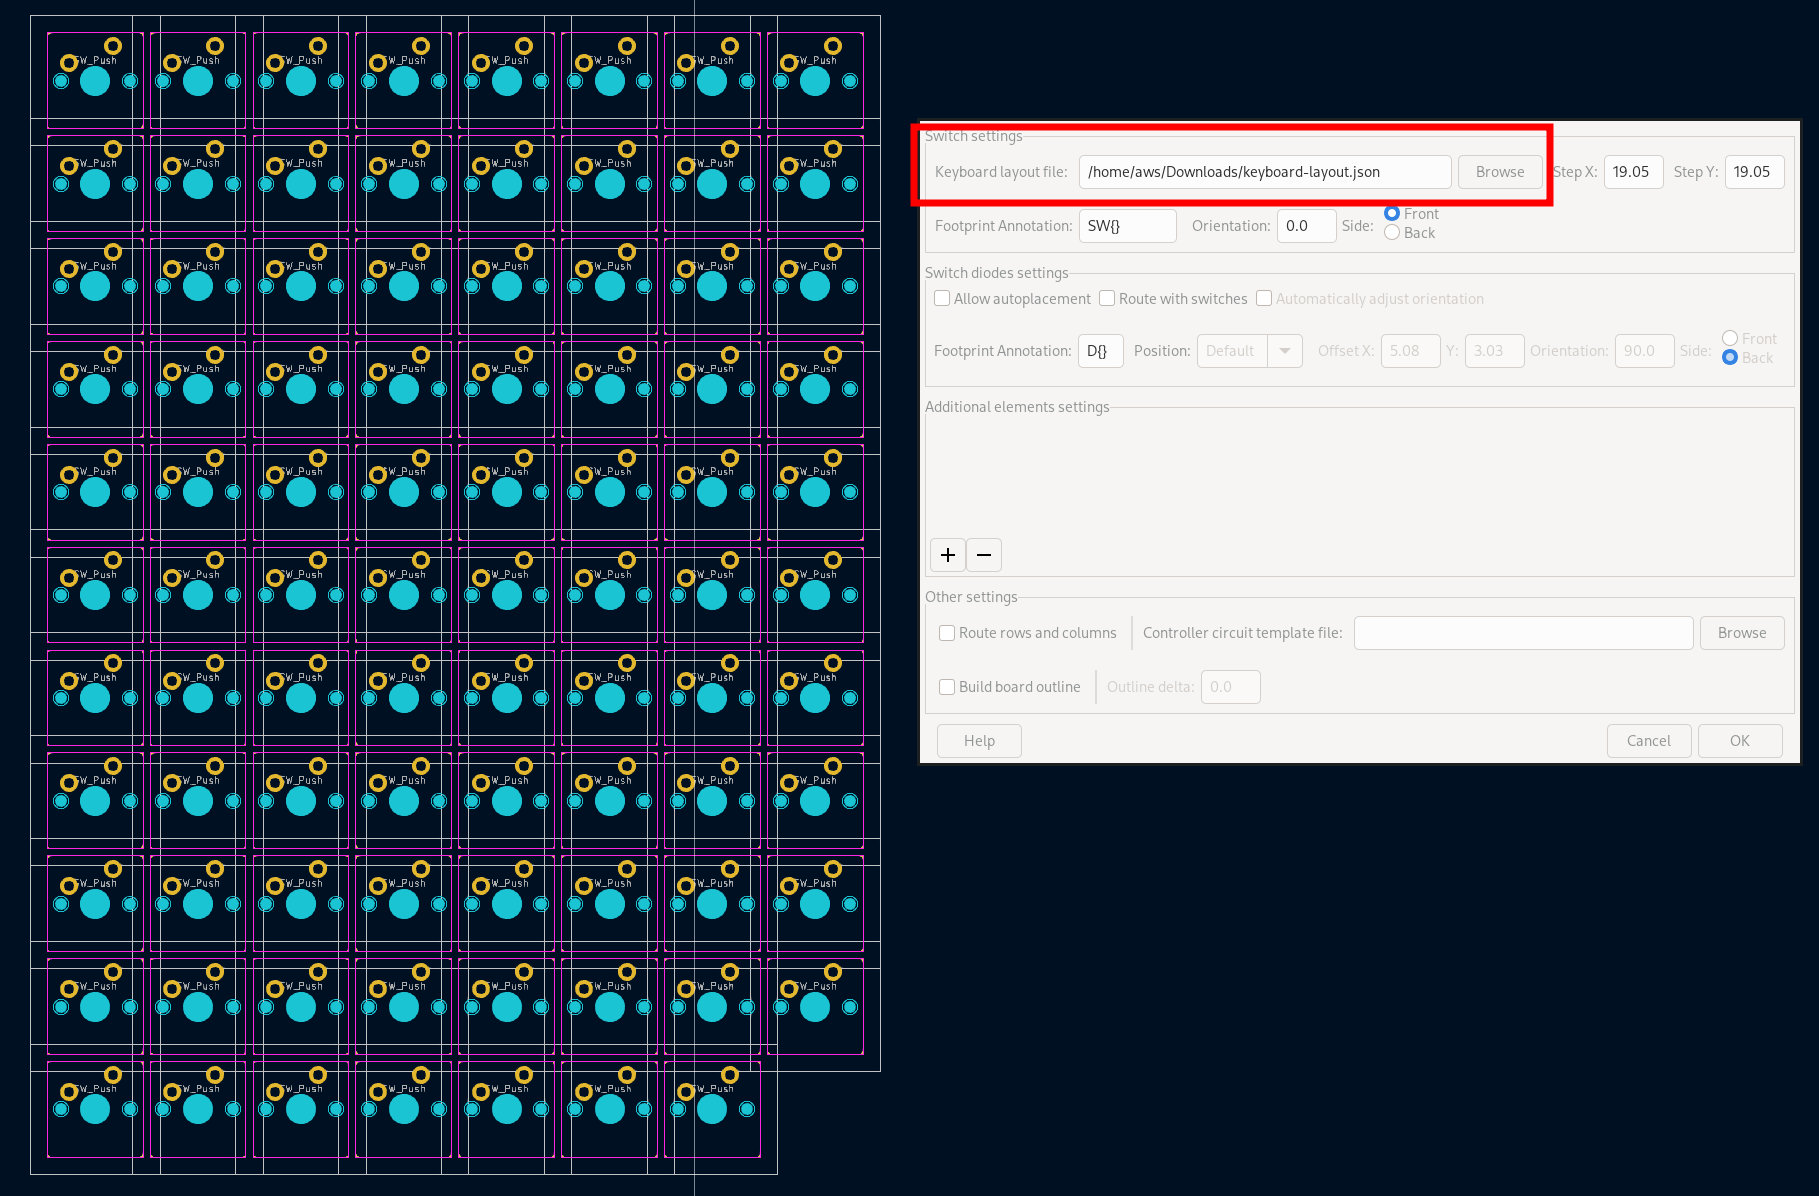1819x1196 pixels.
Task: Select the Back side radio for diodes
Action: pos(1730,358)
